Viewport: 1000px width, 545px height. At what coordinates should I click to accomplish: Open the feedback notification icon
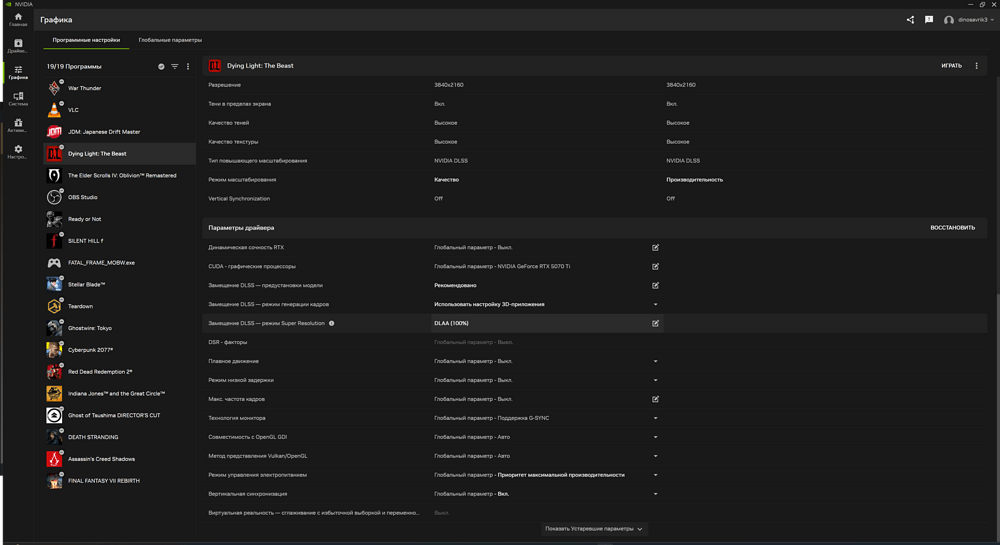(929, 20)
